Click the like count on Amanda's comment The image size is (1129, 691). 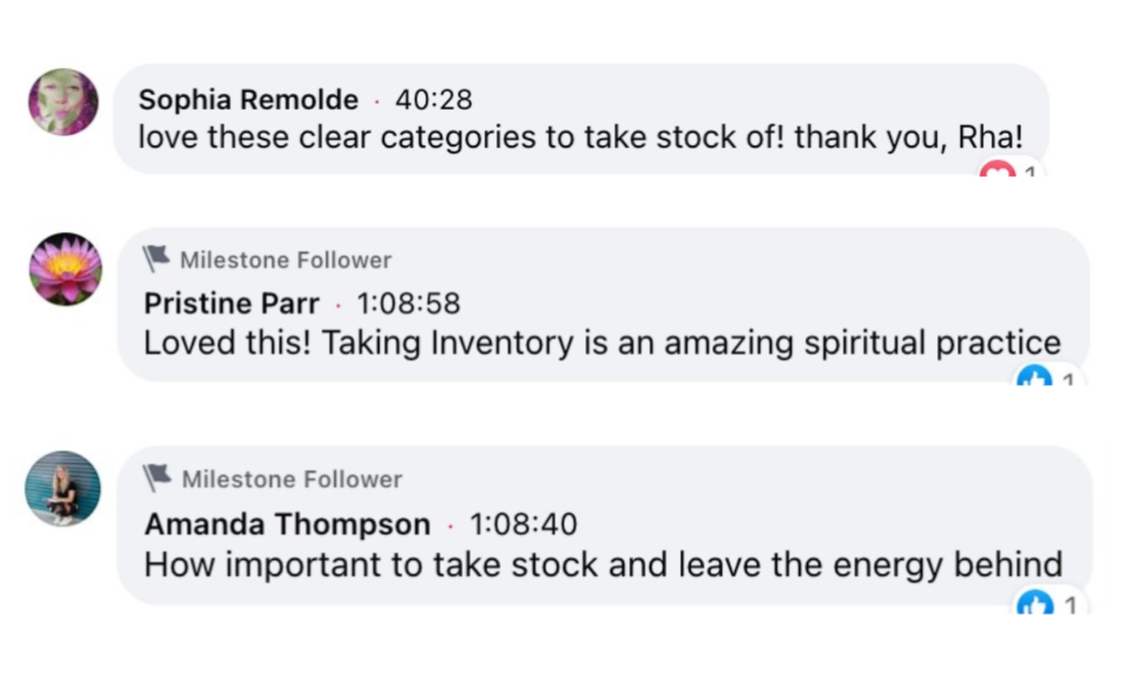pos(1069,604)
